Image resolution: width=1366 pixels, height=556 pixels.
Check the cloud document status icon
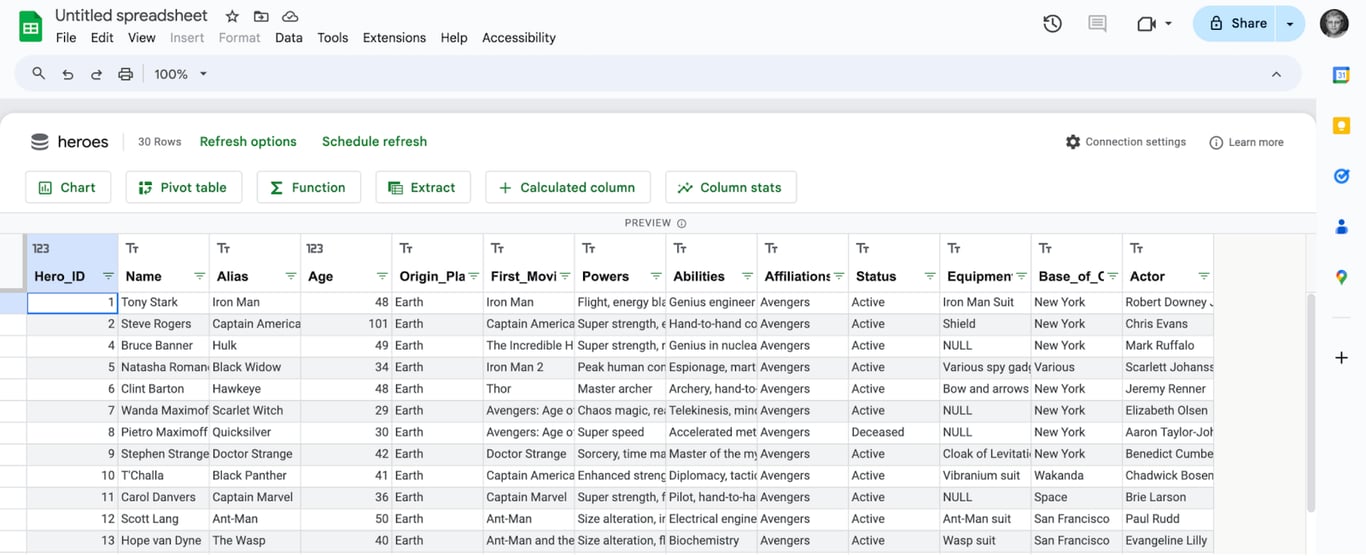(290, 16)
